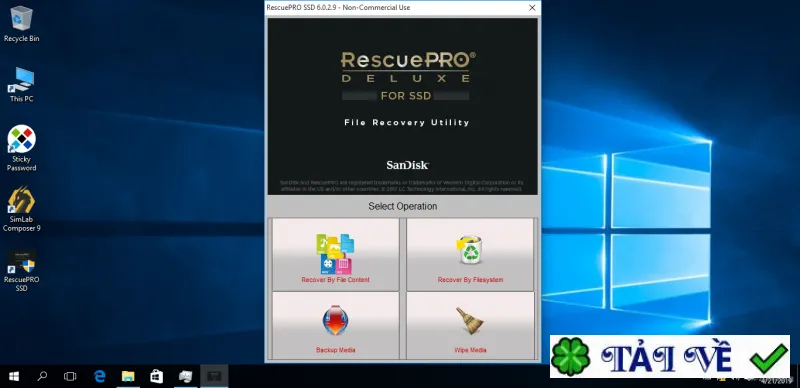Click the running RescuePRO taskbar button
The width and height of the screenshot is (800, 388).
214,377
